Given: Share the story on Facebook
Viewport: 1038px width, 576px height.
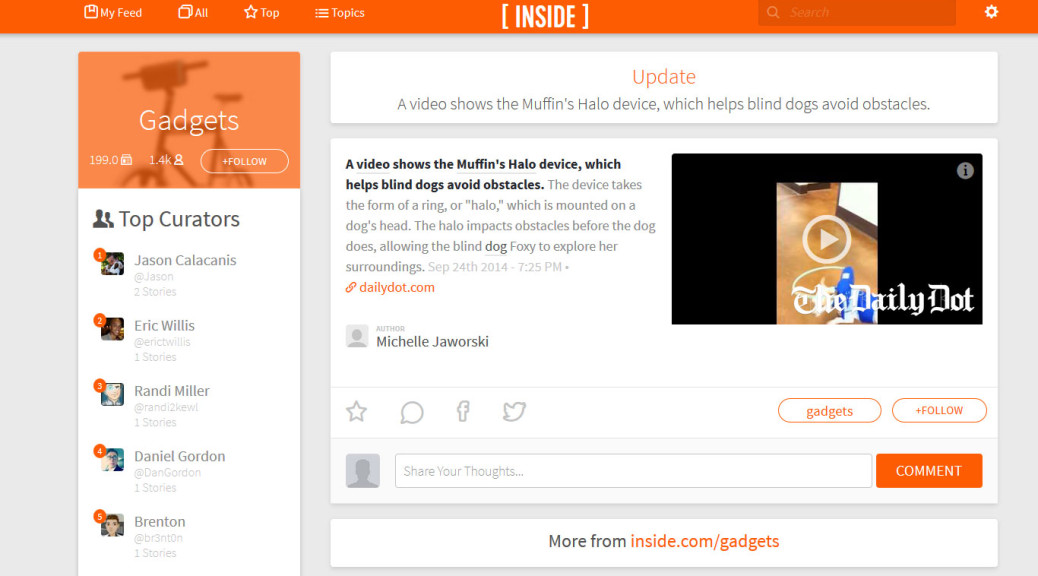Looking at the screenshot, I should point(463,411).
